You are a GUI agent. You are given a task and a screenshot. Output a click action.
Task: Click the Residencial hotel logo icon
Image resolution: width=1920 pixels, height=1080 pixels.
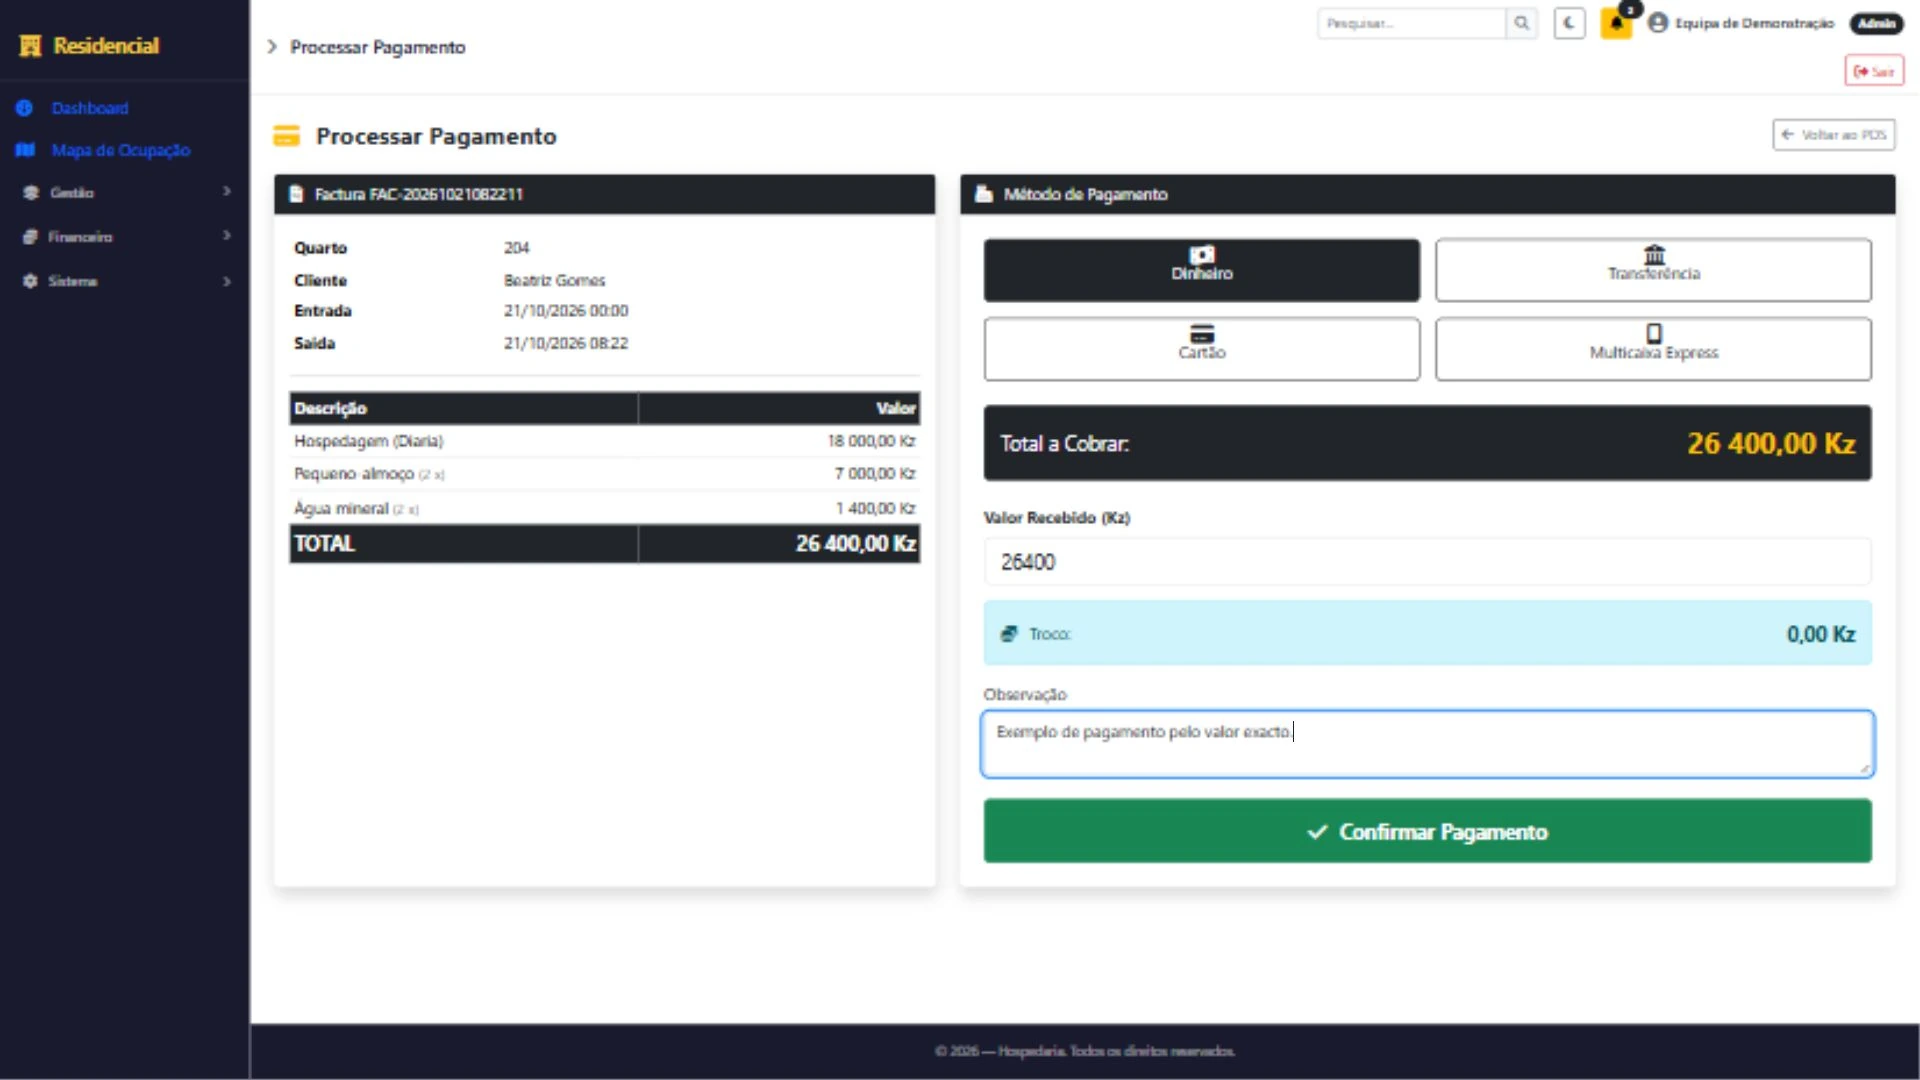click(30, 46)
